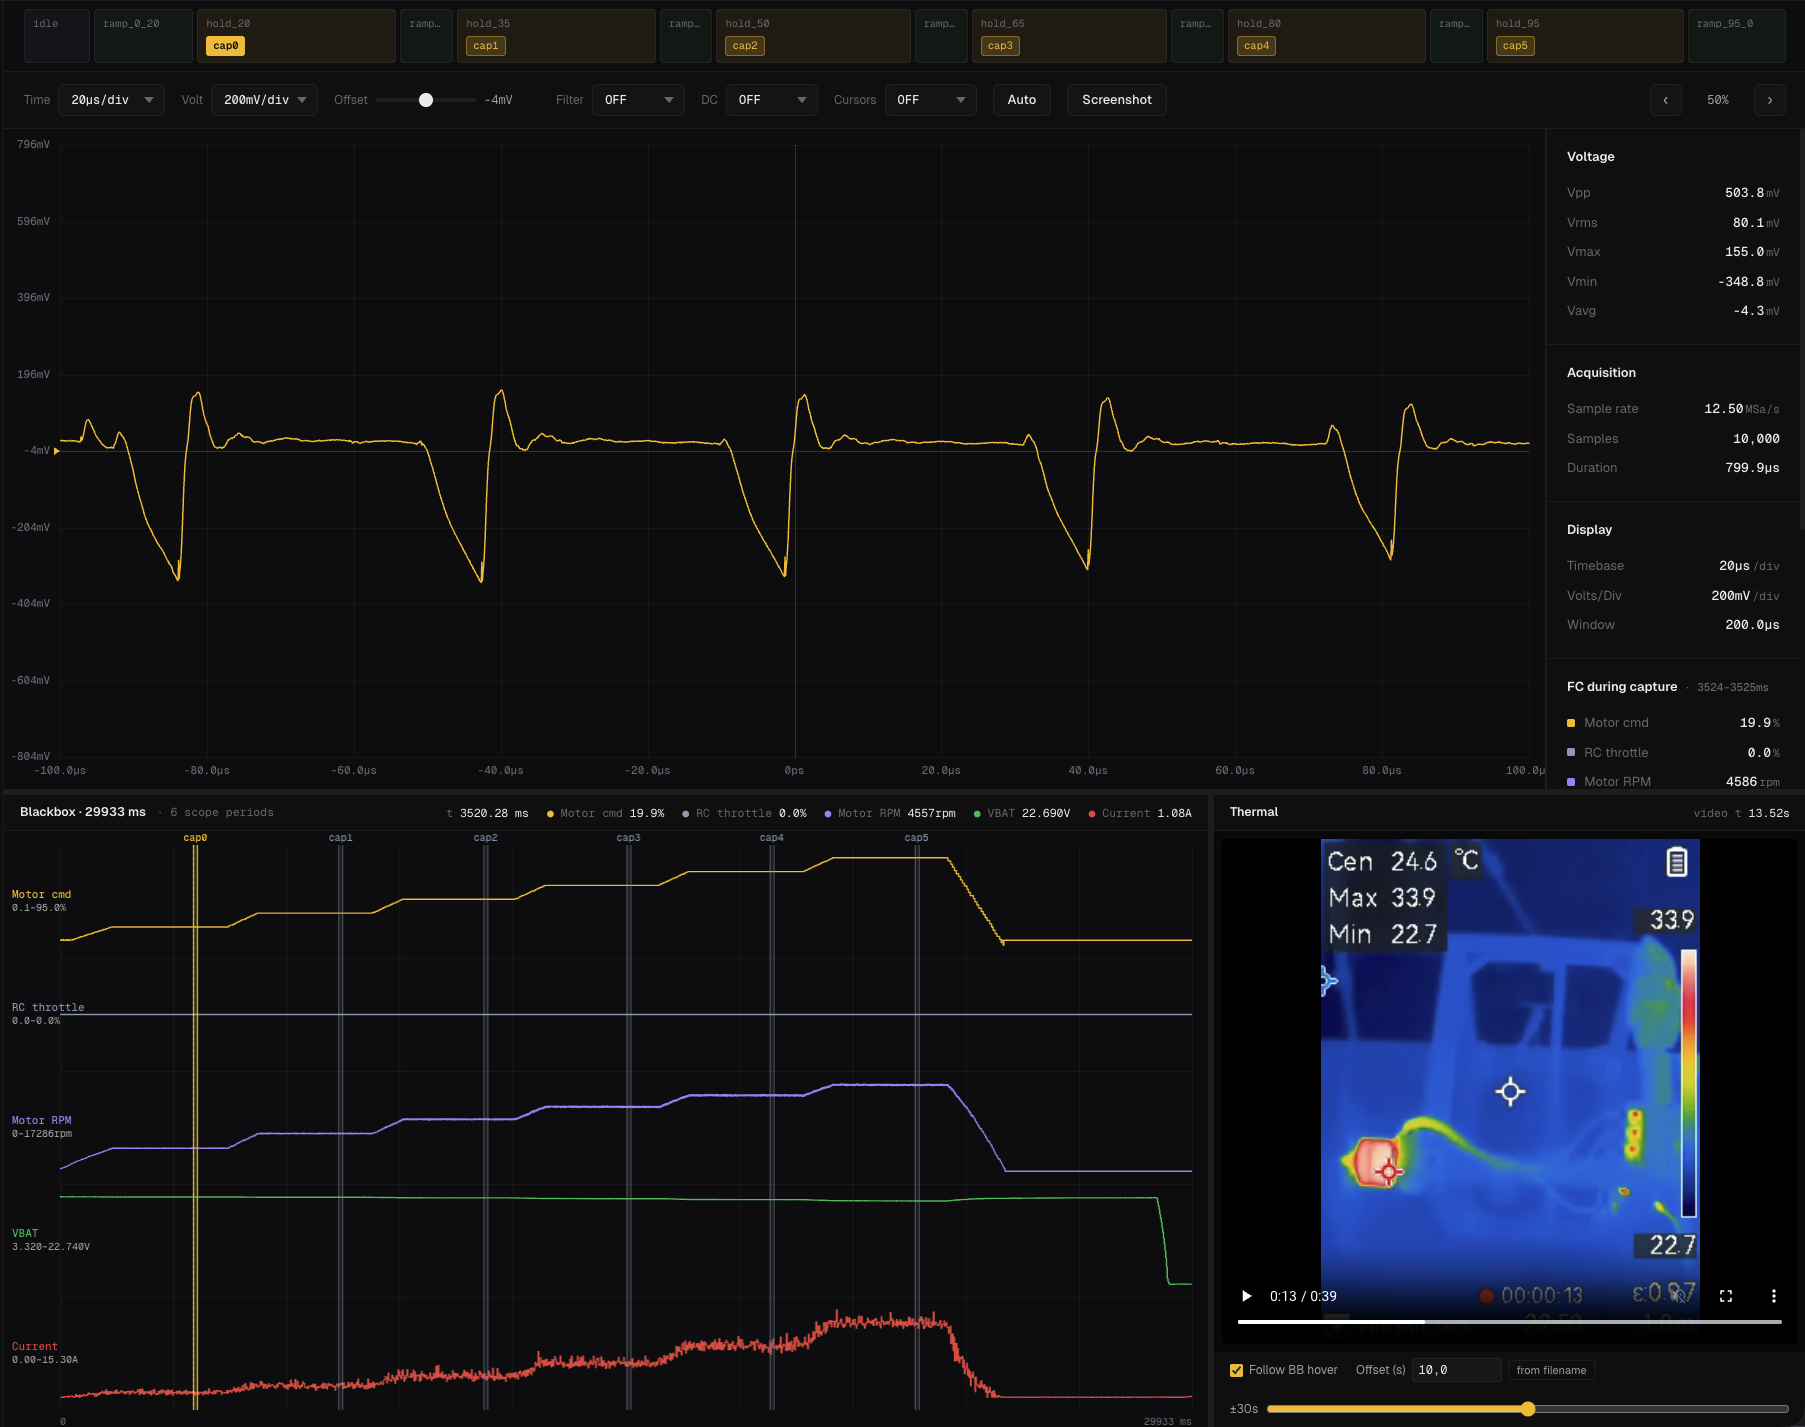The height and width of the screenshot is (1427, 1805).
Task: Select the cap5 capture badge
Action: point(1515,46)
